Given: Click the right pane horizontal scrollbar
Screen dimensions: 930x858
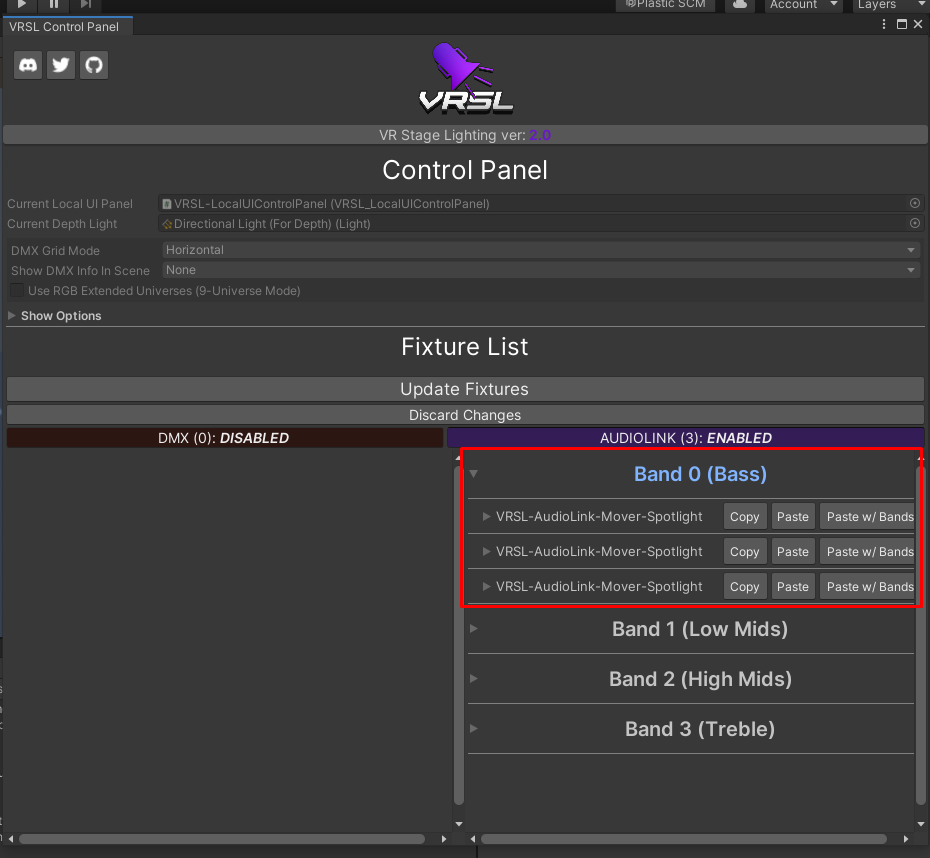Looking at the screenshot, I should point(684,839).
